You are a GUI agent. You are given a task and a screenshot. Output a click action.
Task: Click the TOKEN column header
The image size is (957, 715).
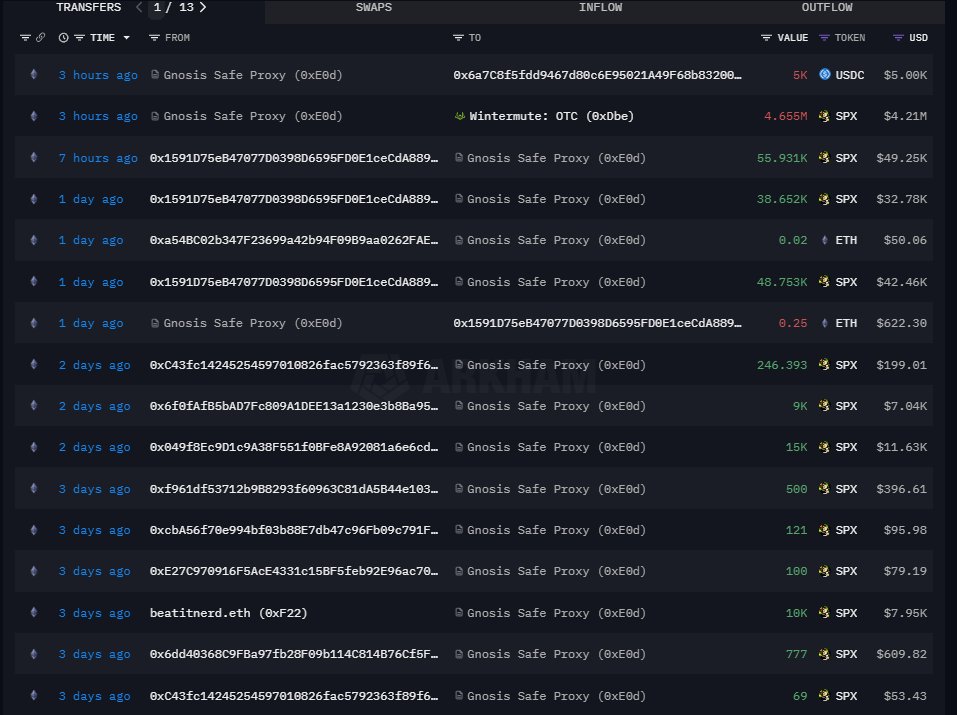[850, 38]
